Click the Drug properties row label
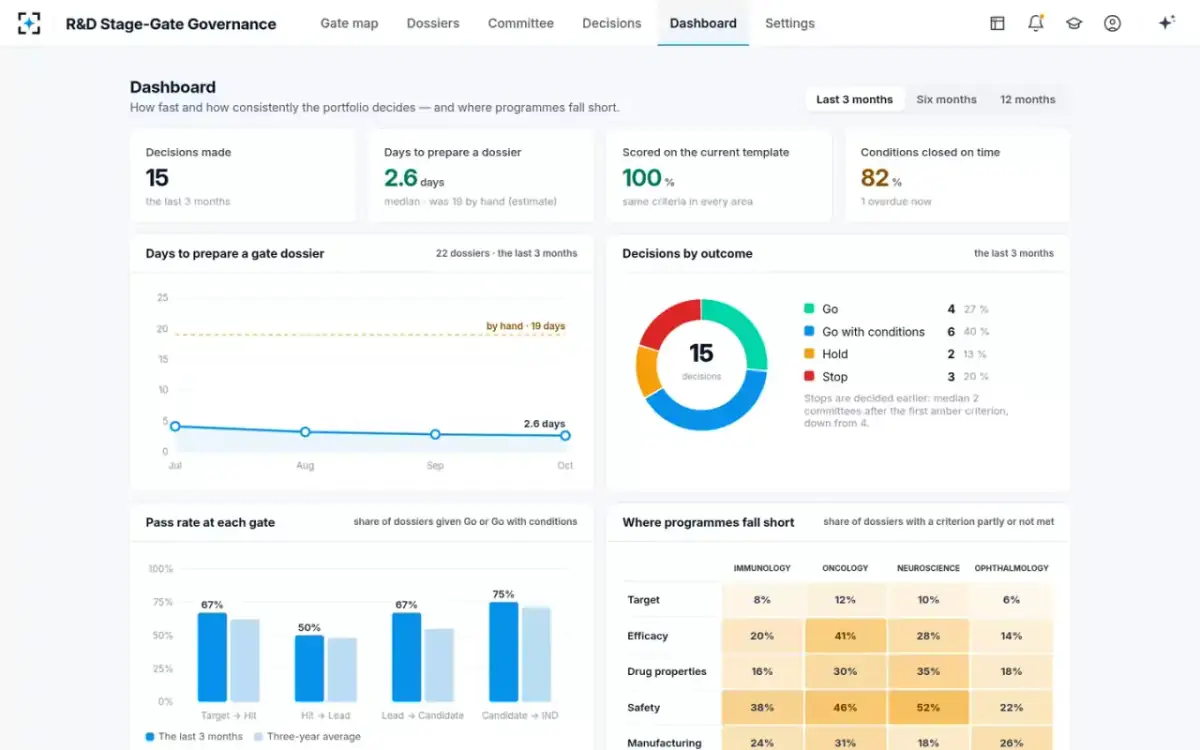1200x750 pixels. (x=667, y=672)
